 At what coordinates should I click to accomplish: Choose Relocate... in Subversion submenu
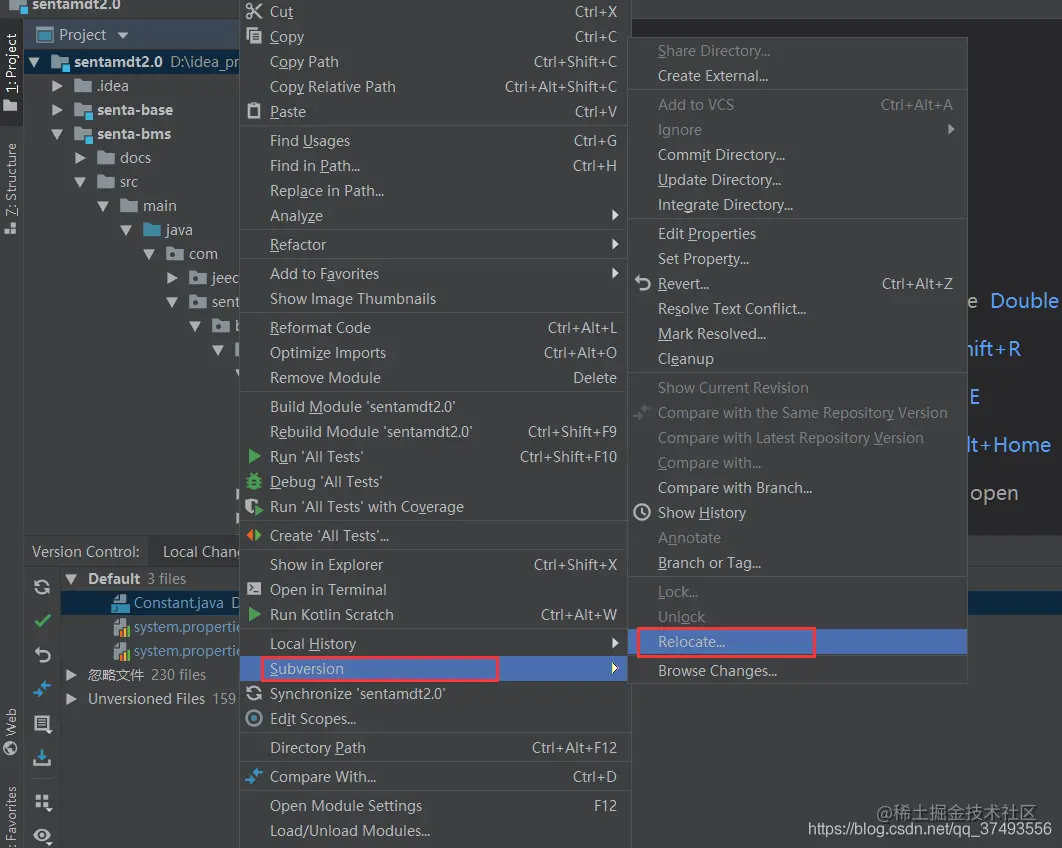[797, 641]
